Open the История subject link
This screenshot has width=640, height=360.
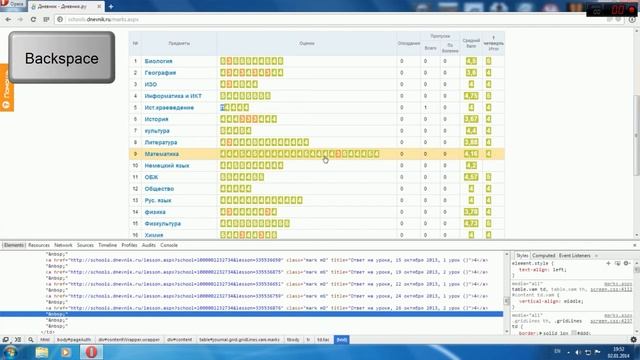pyautogui.click(x=156, y=119)
